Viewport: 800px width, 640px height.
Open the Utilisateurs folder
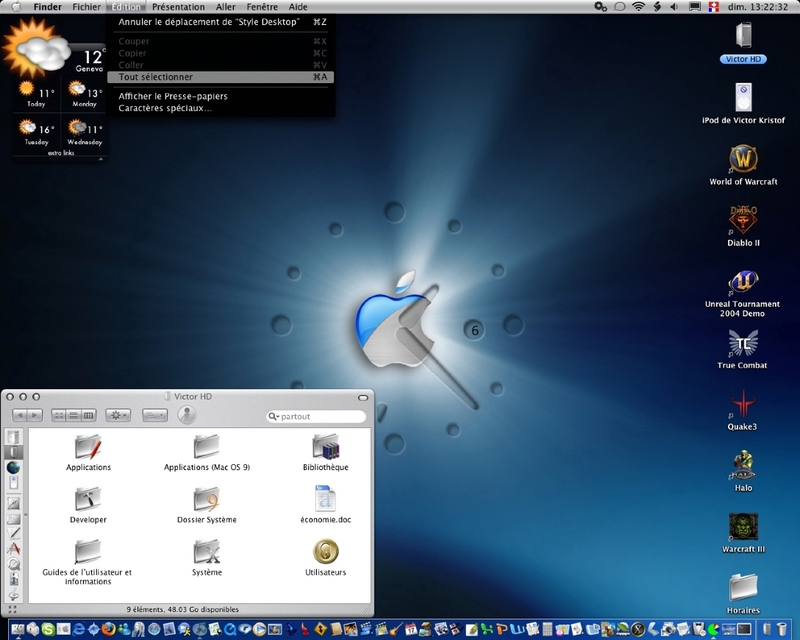(x=326, y=558)
